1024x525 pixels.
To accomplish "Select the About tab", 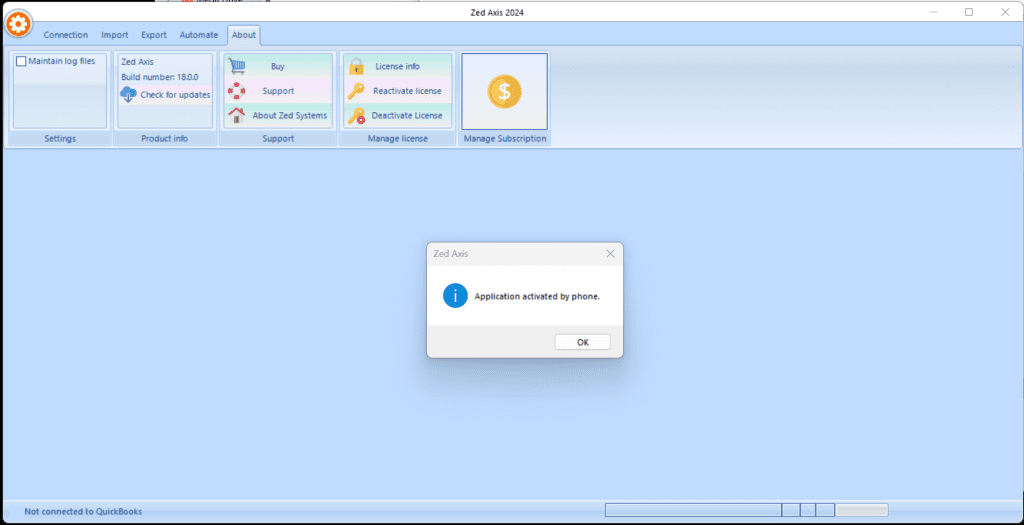I will pos(244,35).
